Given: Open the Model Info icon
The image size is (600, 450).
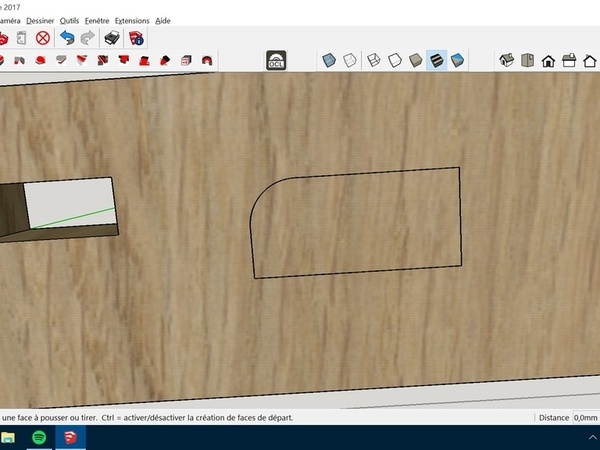Looking at the screenshot, I should tap(136, 38).
